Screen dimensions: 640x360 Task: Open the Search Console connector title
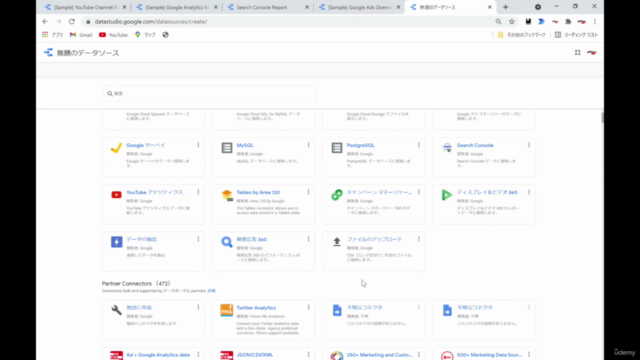coord(475,145)
